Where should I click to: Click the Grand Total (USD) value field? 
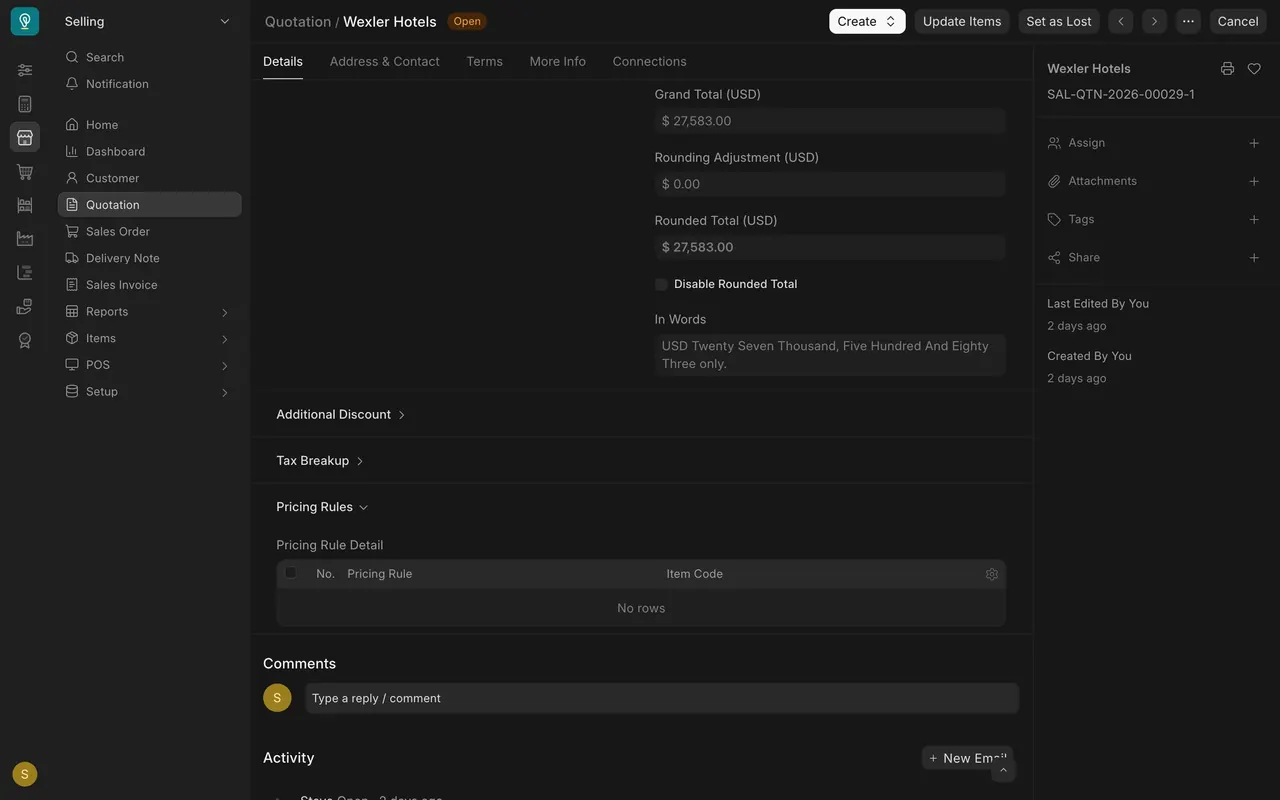(830, 121)
